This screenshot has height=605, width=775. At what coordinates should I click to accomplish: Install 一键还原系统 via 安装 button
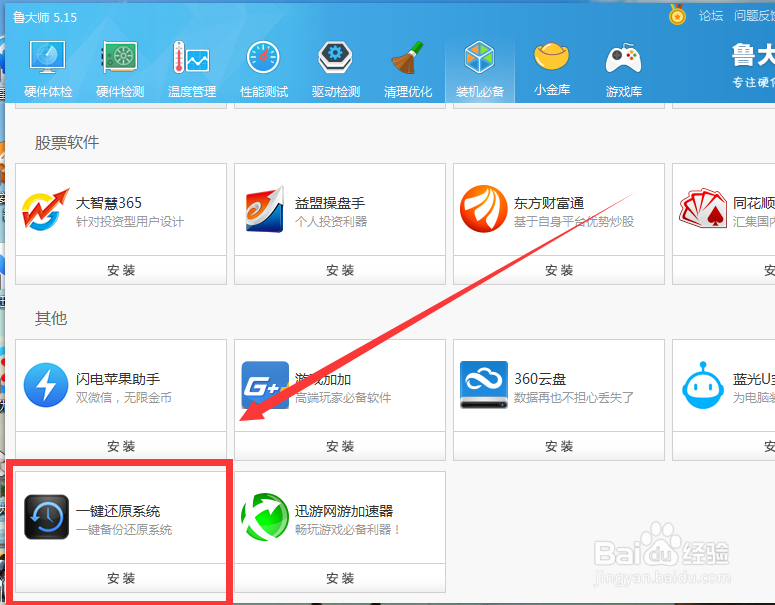click(121, 578)
